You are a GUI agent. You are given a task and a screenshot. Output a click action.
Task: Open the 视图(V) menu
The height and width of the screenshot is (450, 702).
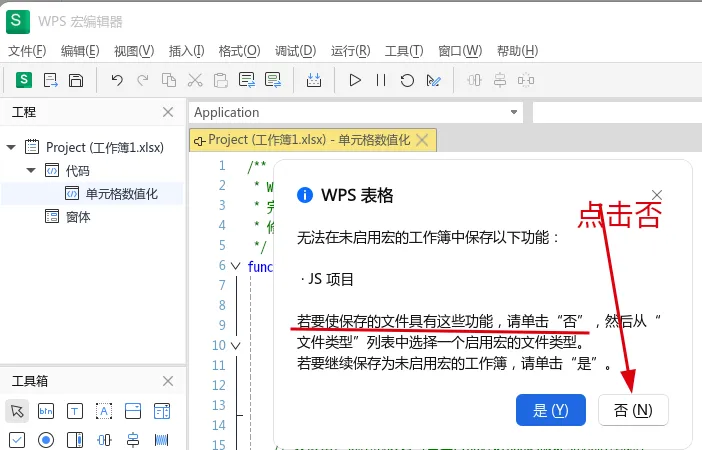pyautogui.click(x=134, y=51)
